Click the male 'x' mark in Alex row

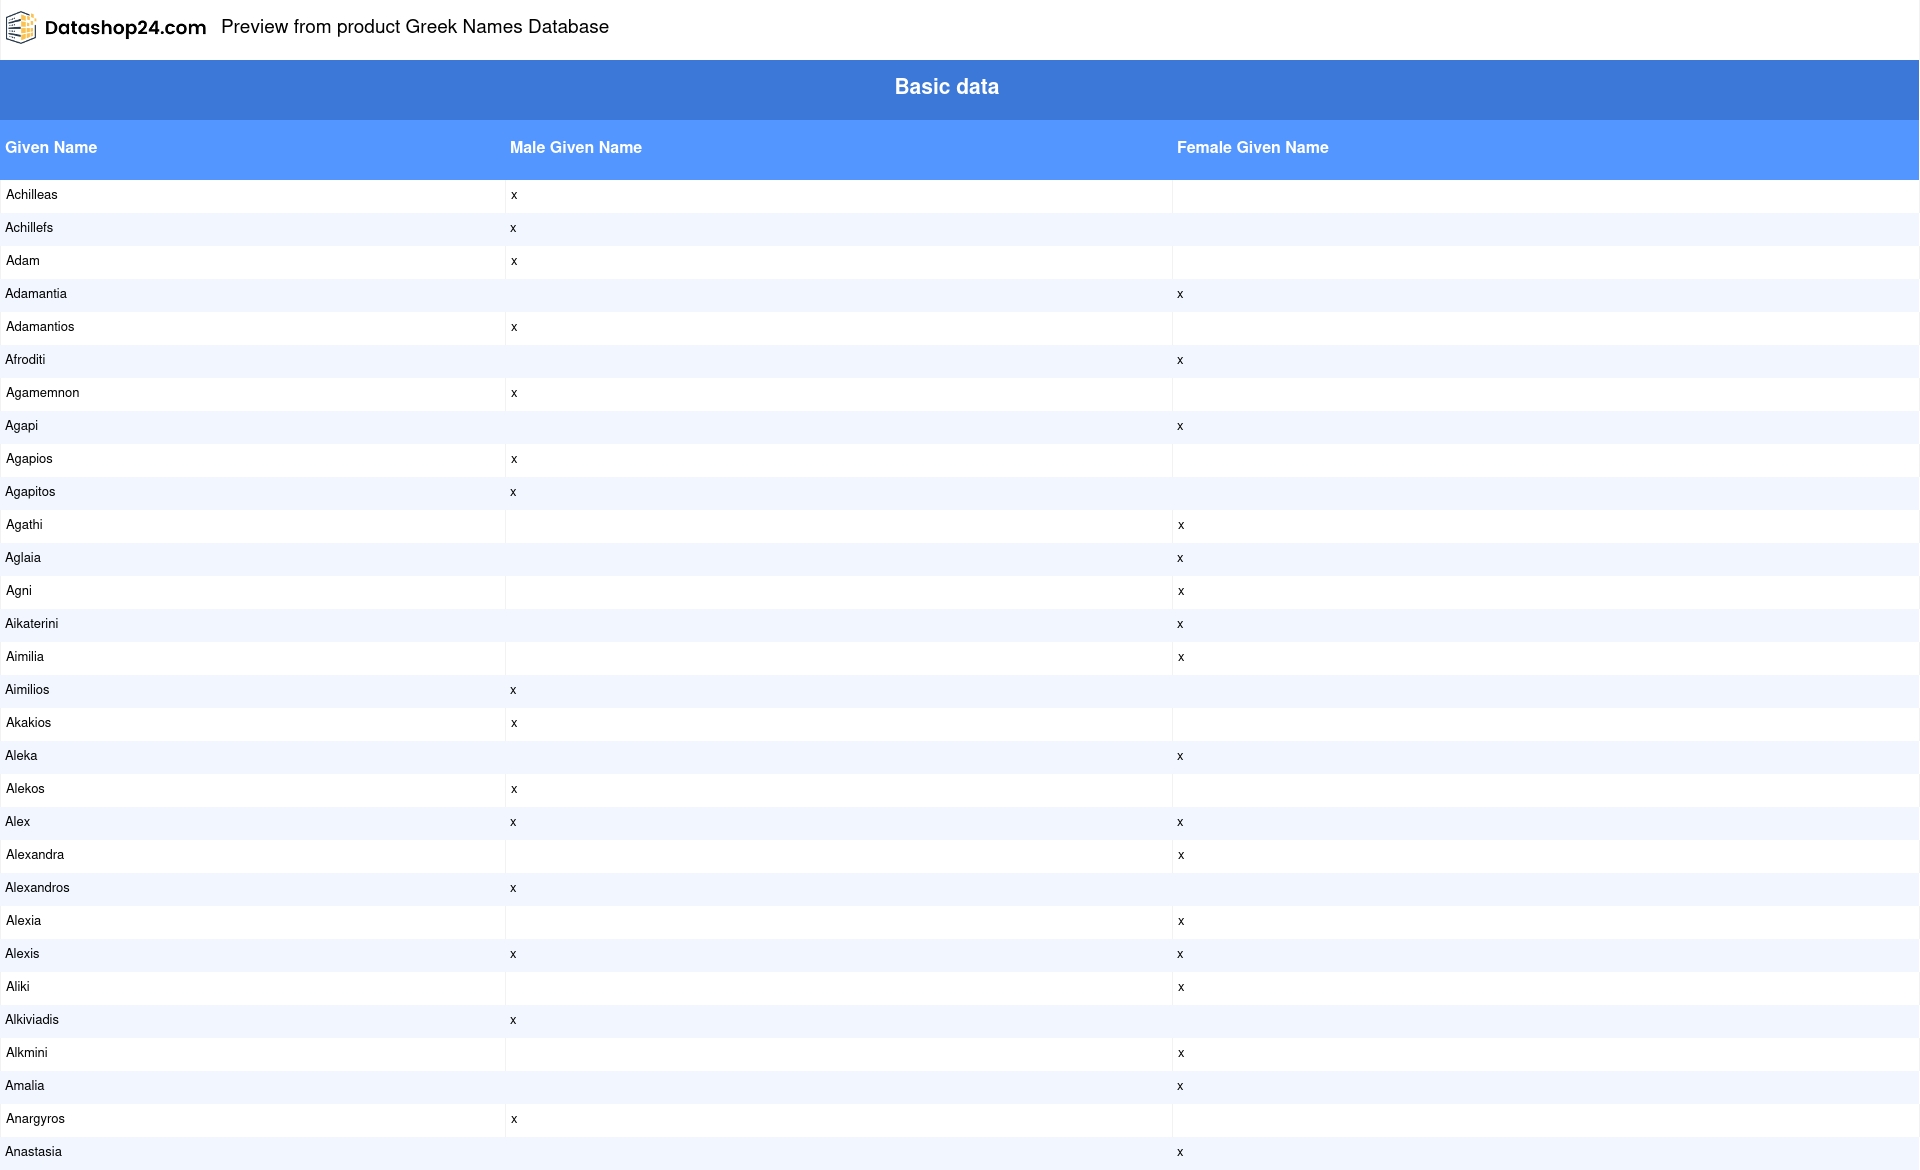(x=513, y=823)
